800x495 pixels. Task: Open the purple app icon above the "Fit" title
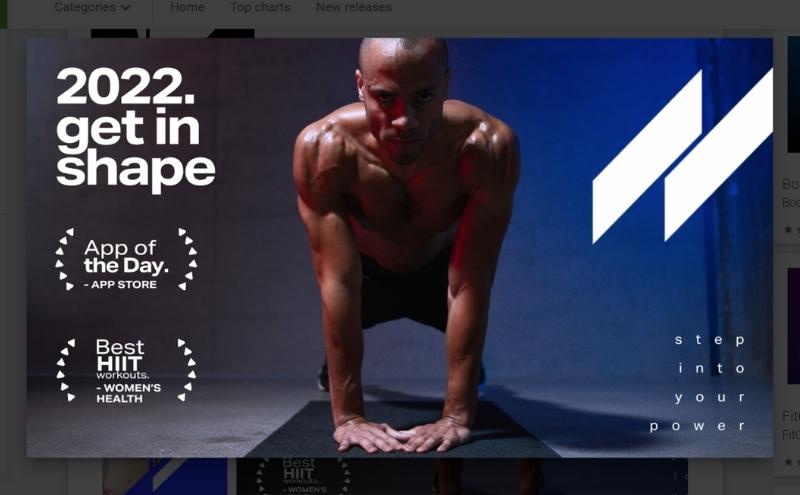(x=793, y=326)
